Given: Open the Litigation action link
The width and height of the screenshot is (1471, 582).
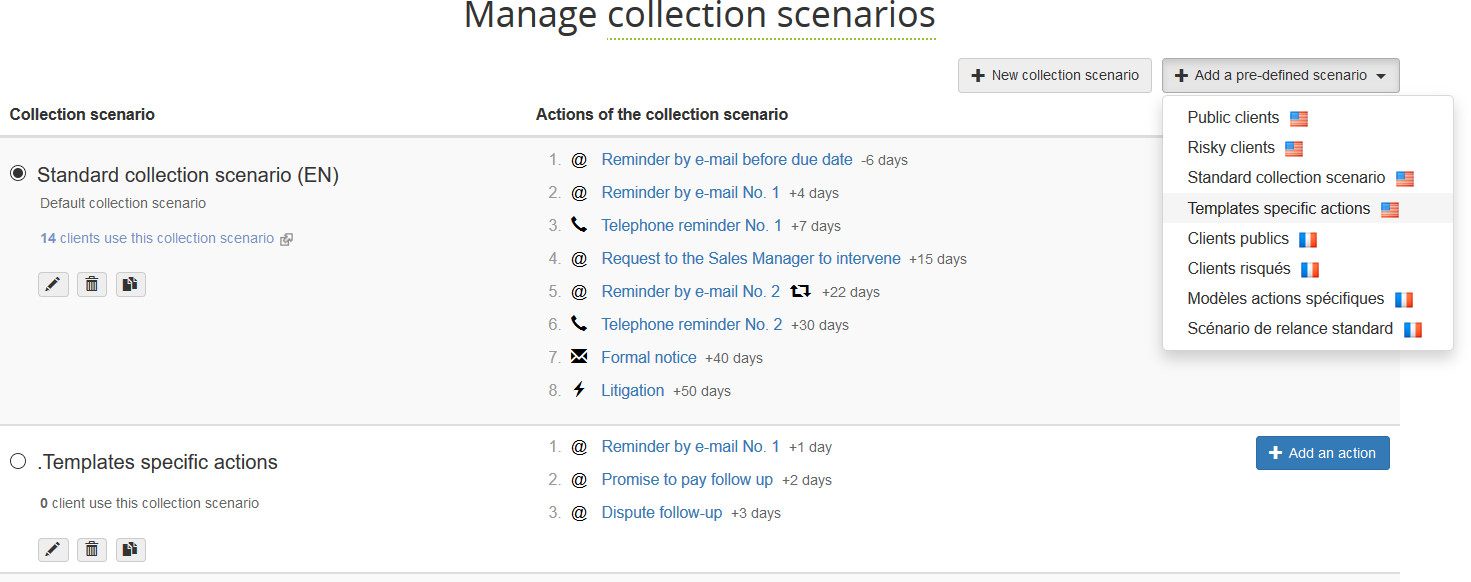Looking at the screenshot, I should pyautogui.click(x=632, y=391).
